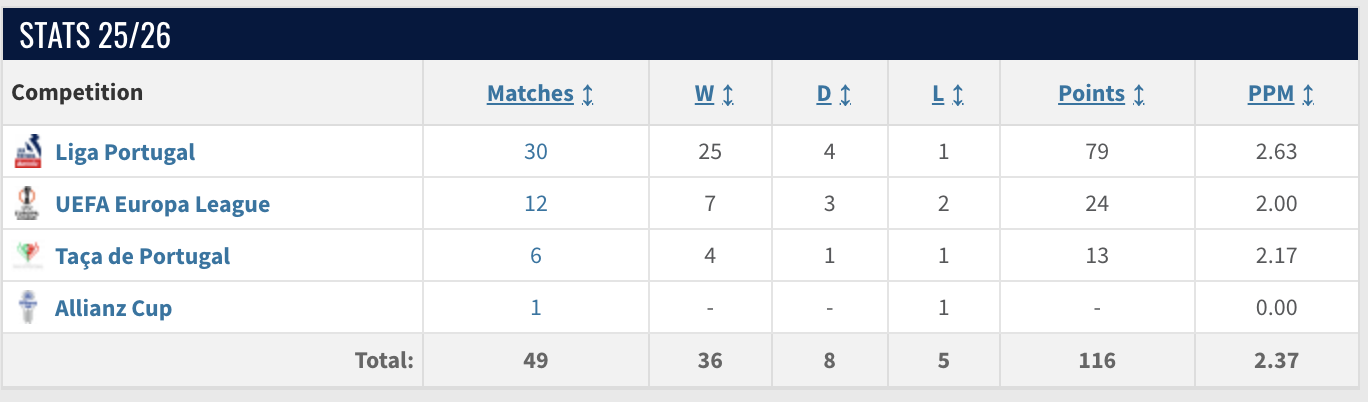Click the Allianz Cup trophy icon
1368x402 pixels.
coord(27,308)
